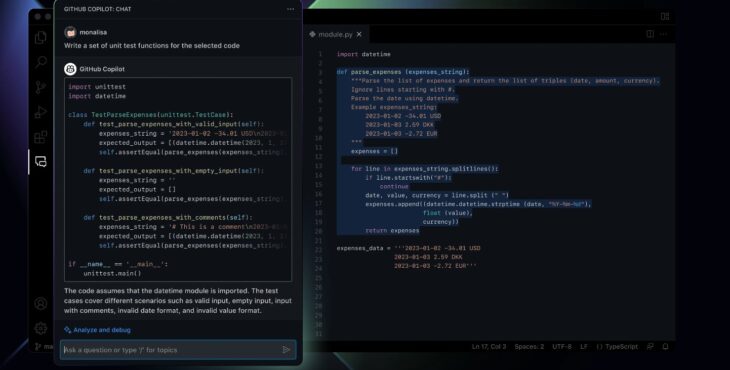Screen dimensions: 730x370
Task: Click Copilot's explanation paragraph below the code
Action: pos(178,301)
